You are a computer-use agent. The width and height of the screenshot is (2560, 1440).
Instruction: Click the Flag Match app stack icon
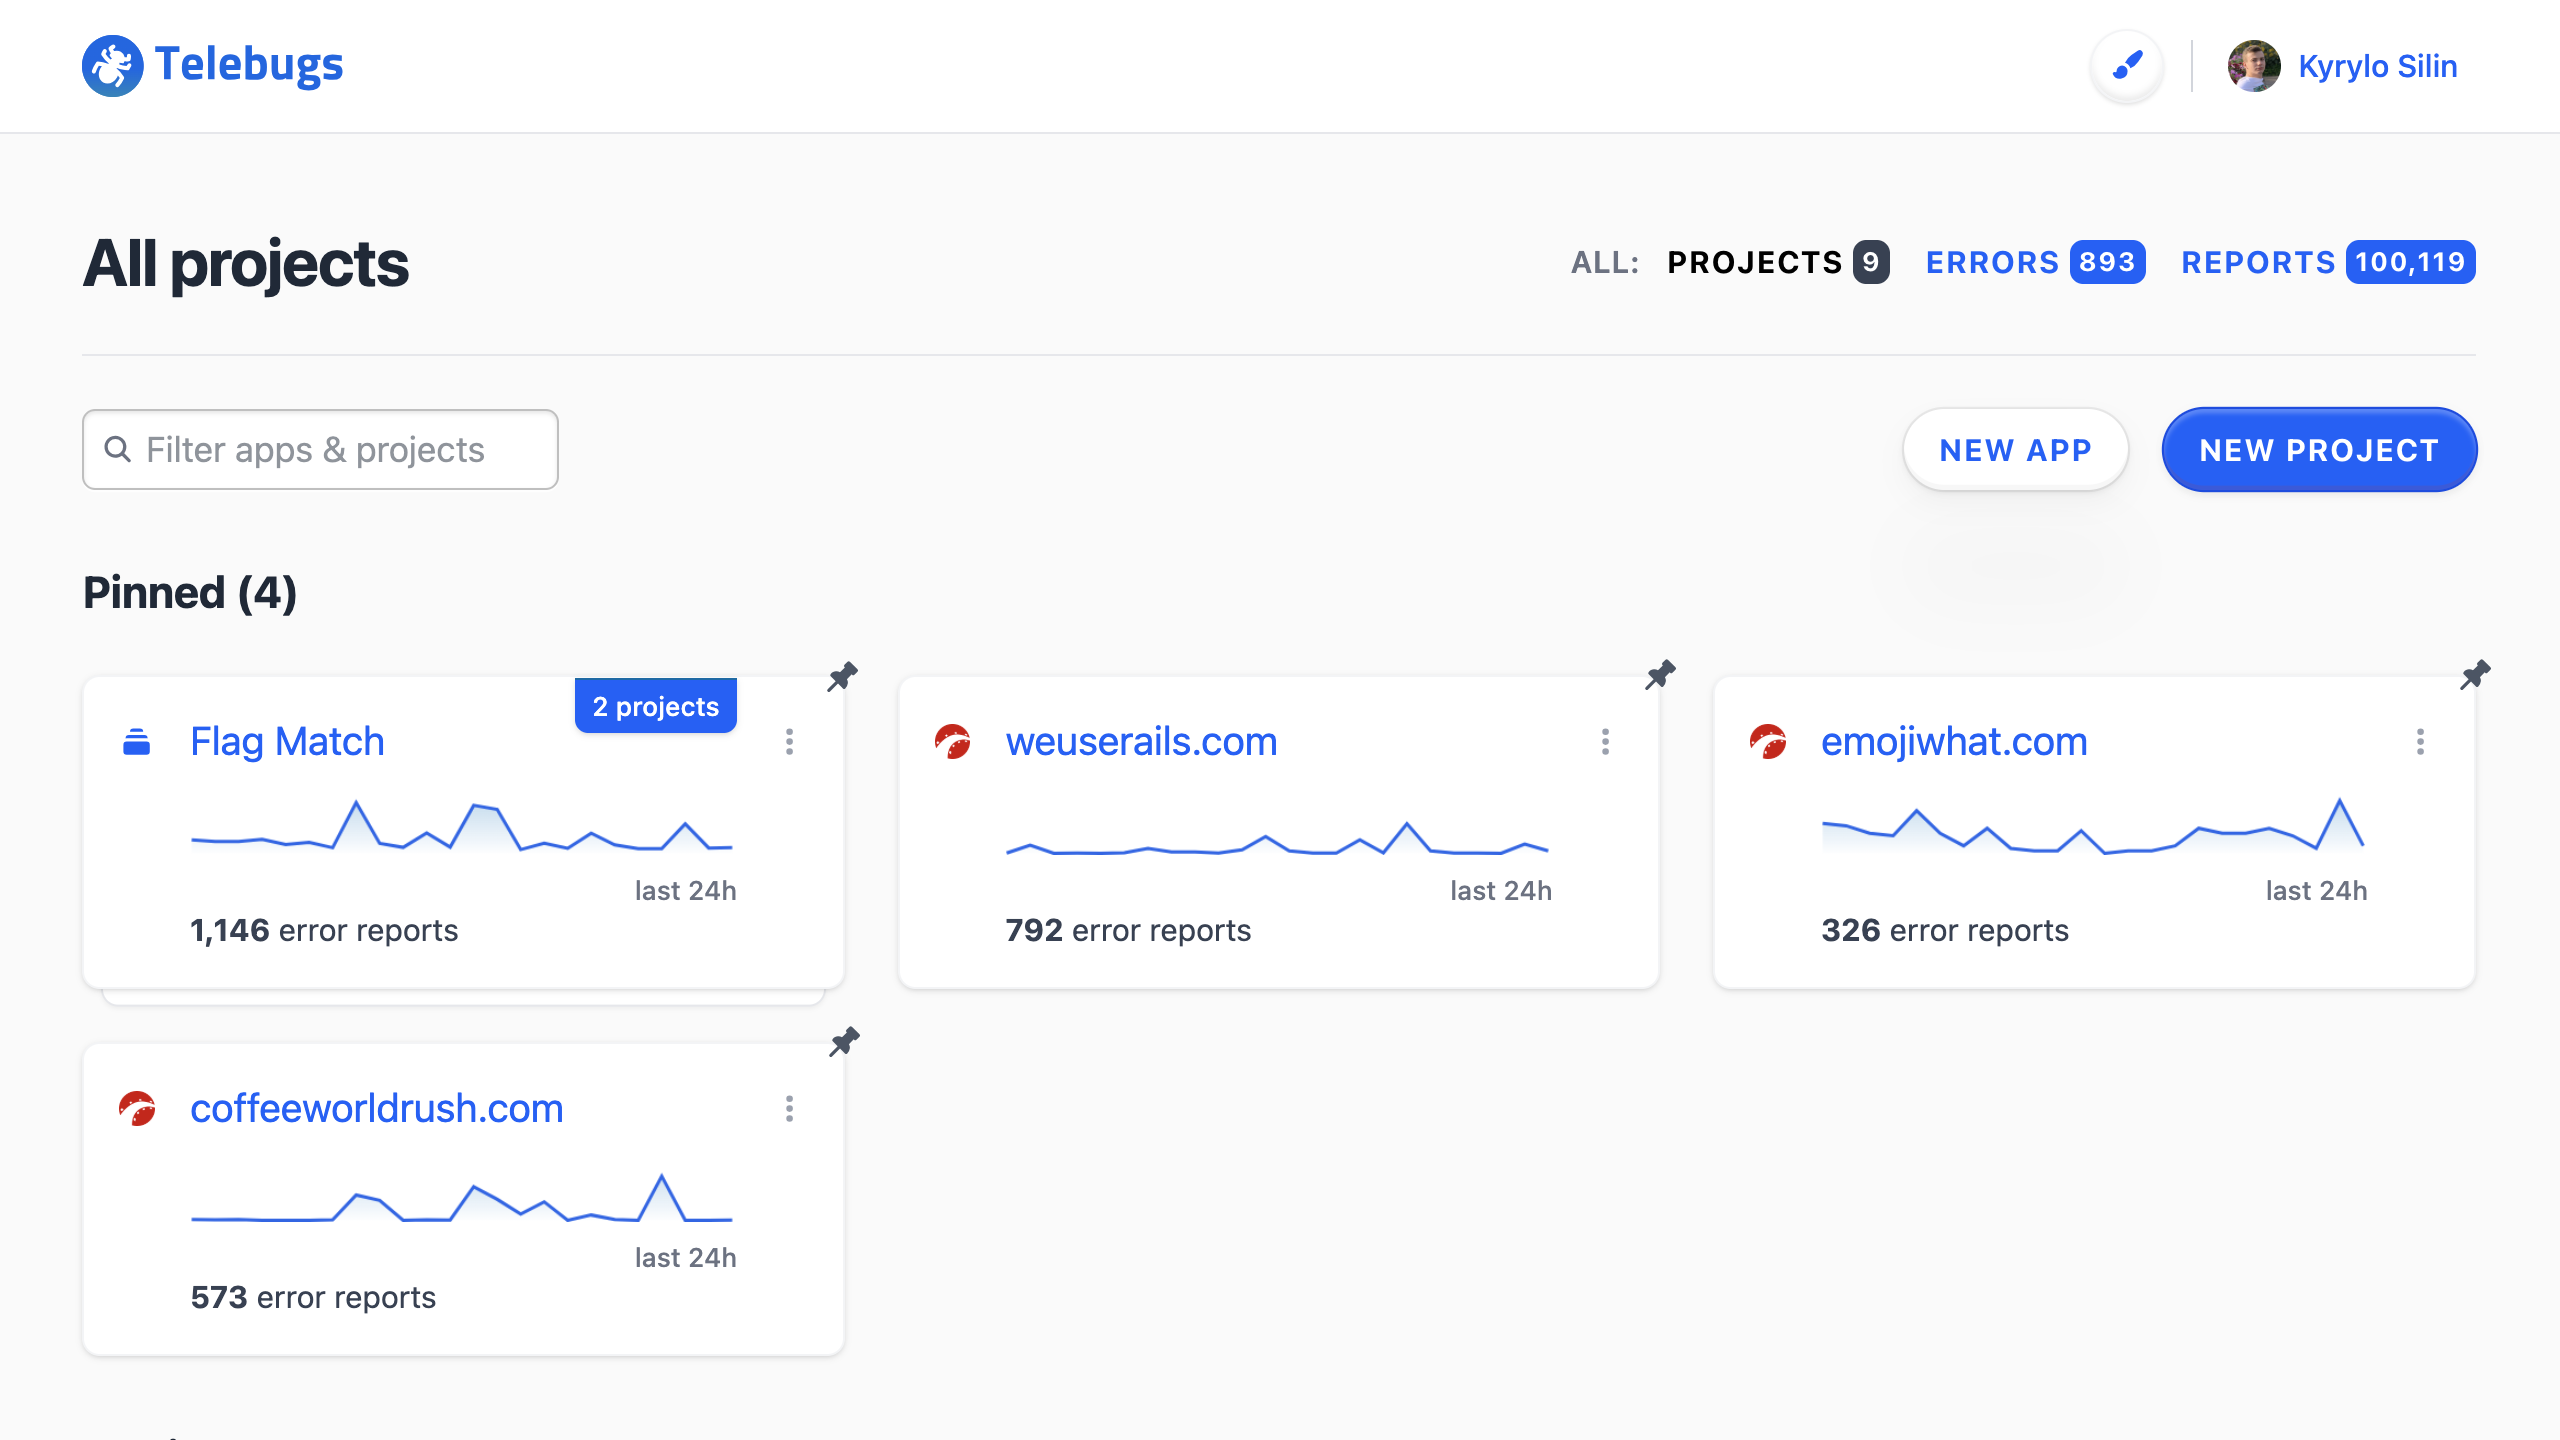pos(137,742)
